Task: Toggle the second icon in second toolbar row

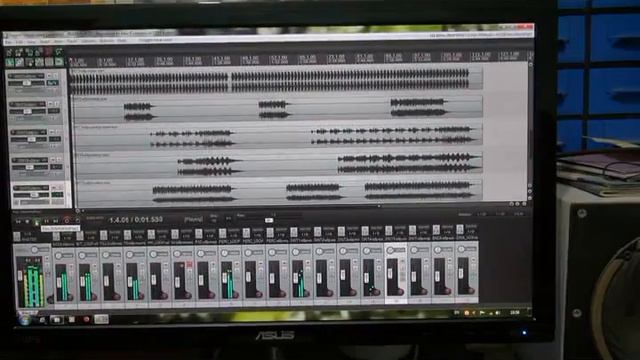Action: click(x=20, y=62)
